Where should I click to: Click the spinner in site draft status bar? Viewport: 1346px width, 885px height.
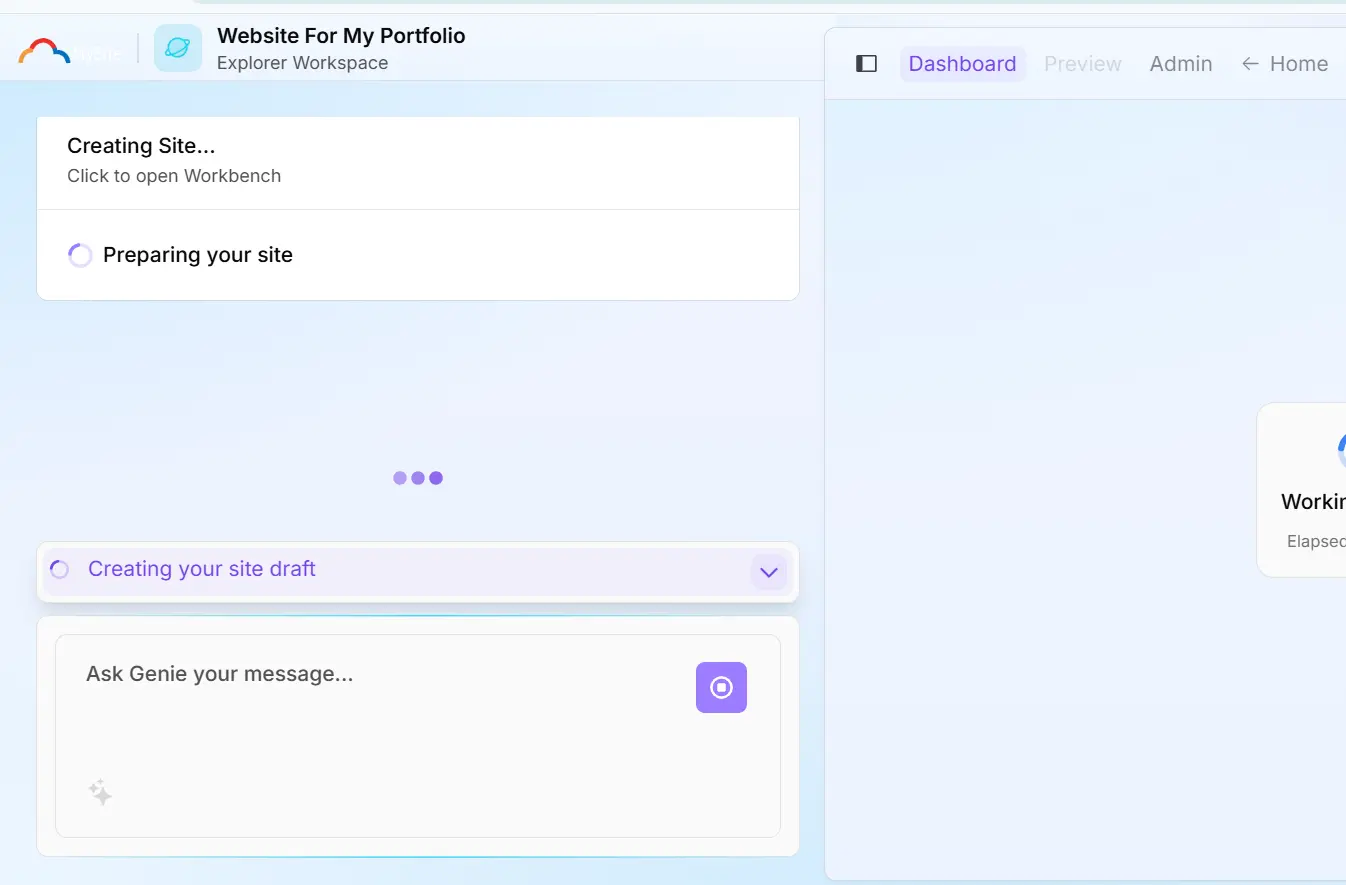[60, 569]
